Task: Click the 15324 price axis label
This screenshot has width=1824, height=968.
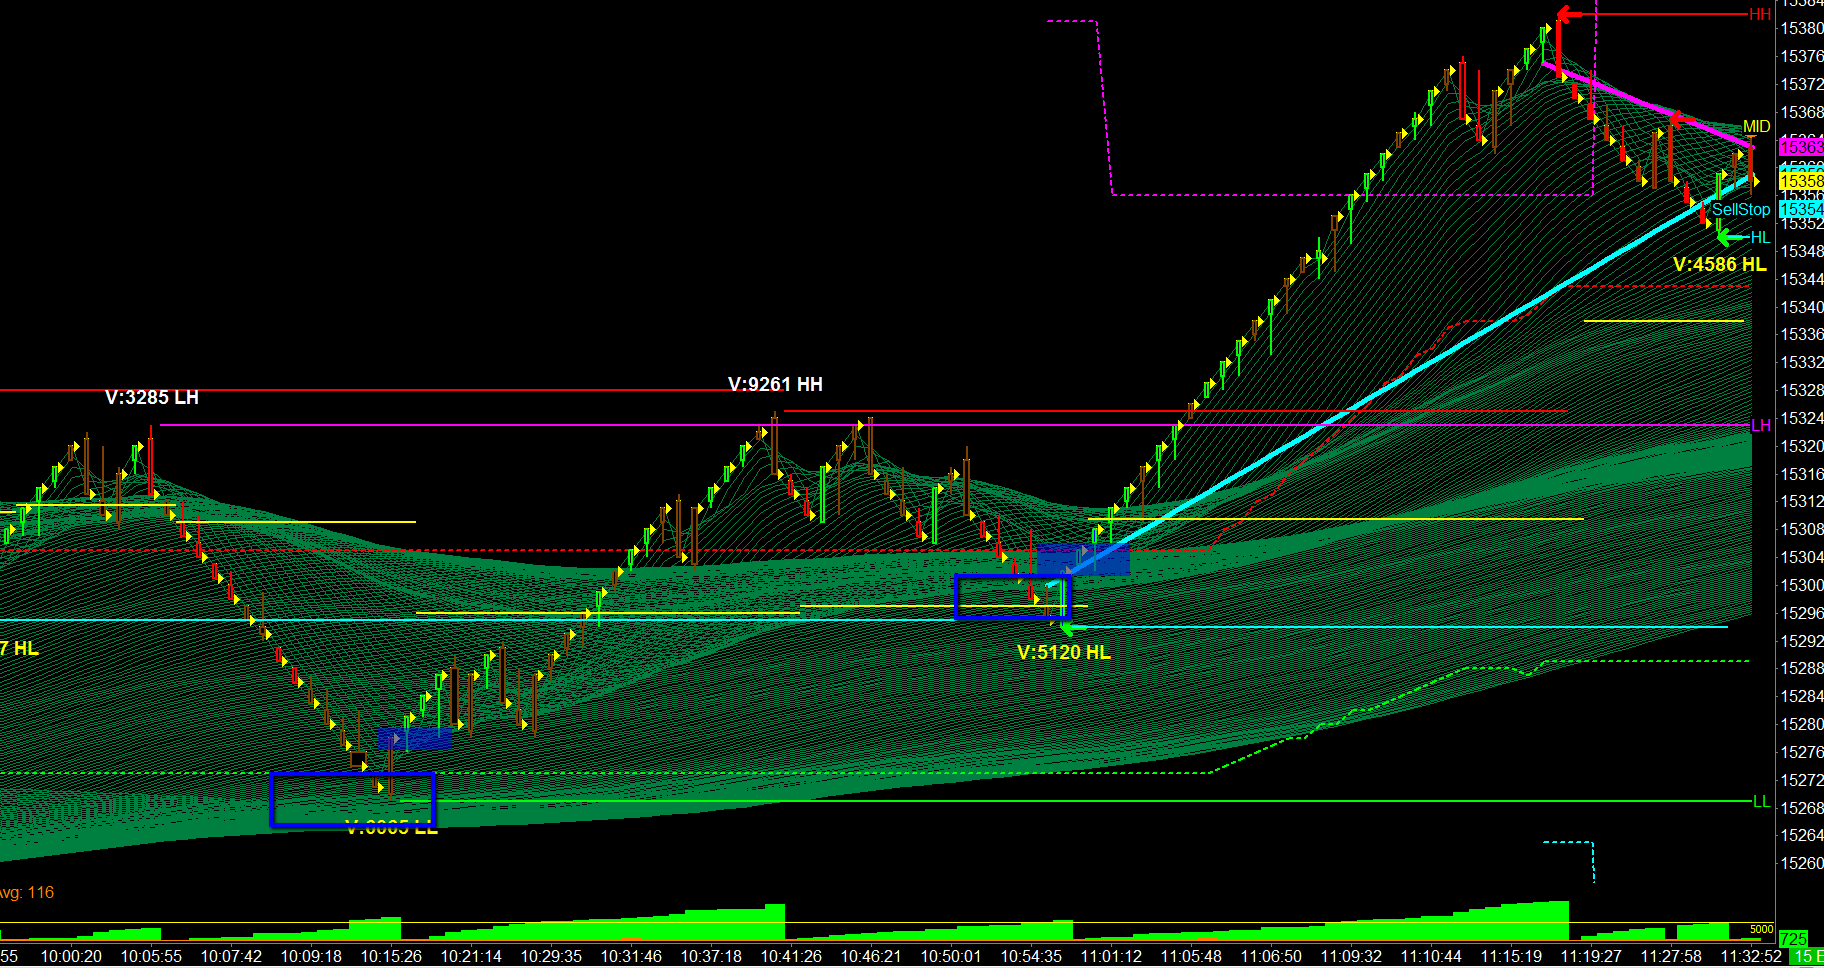Action: pos(1802,418)
